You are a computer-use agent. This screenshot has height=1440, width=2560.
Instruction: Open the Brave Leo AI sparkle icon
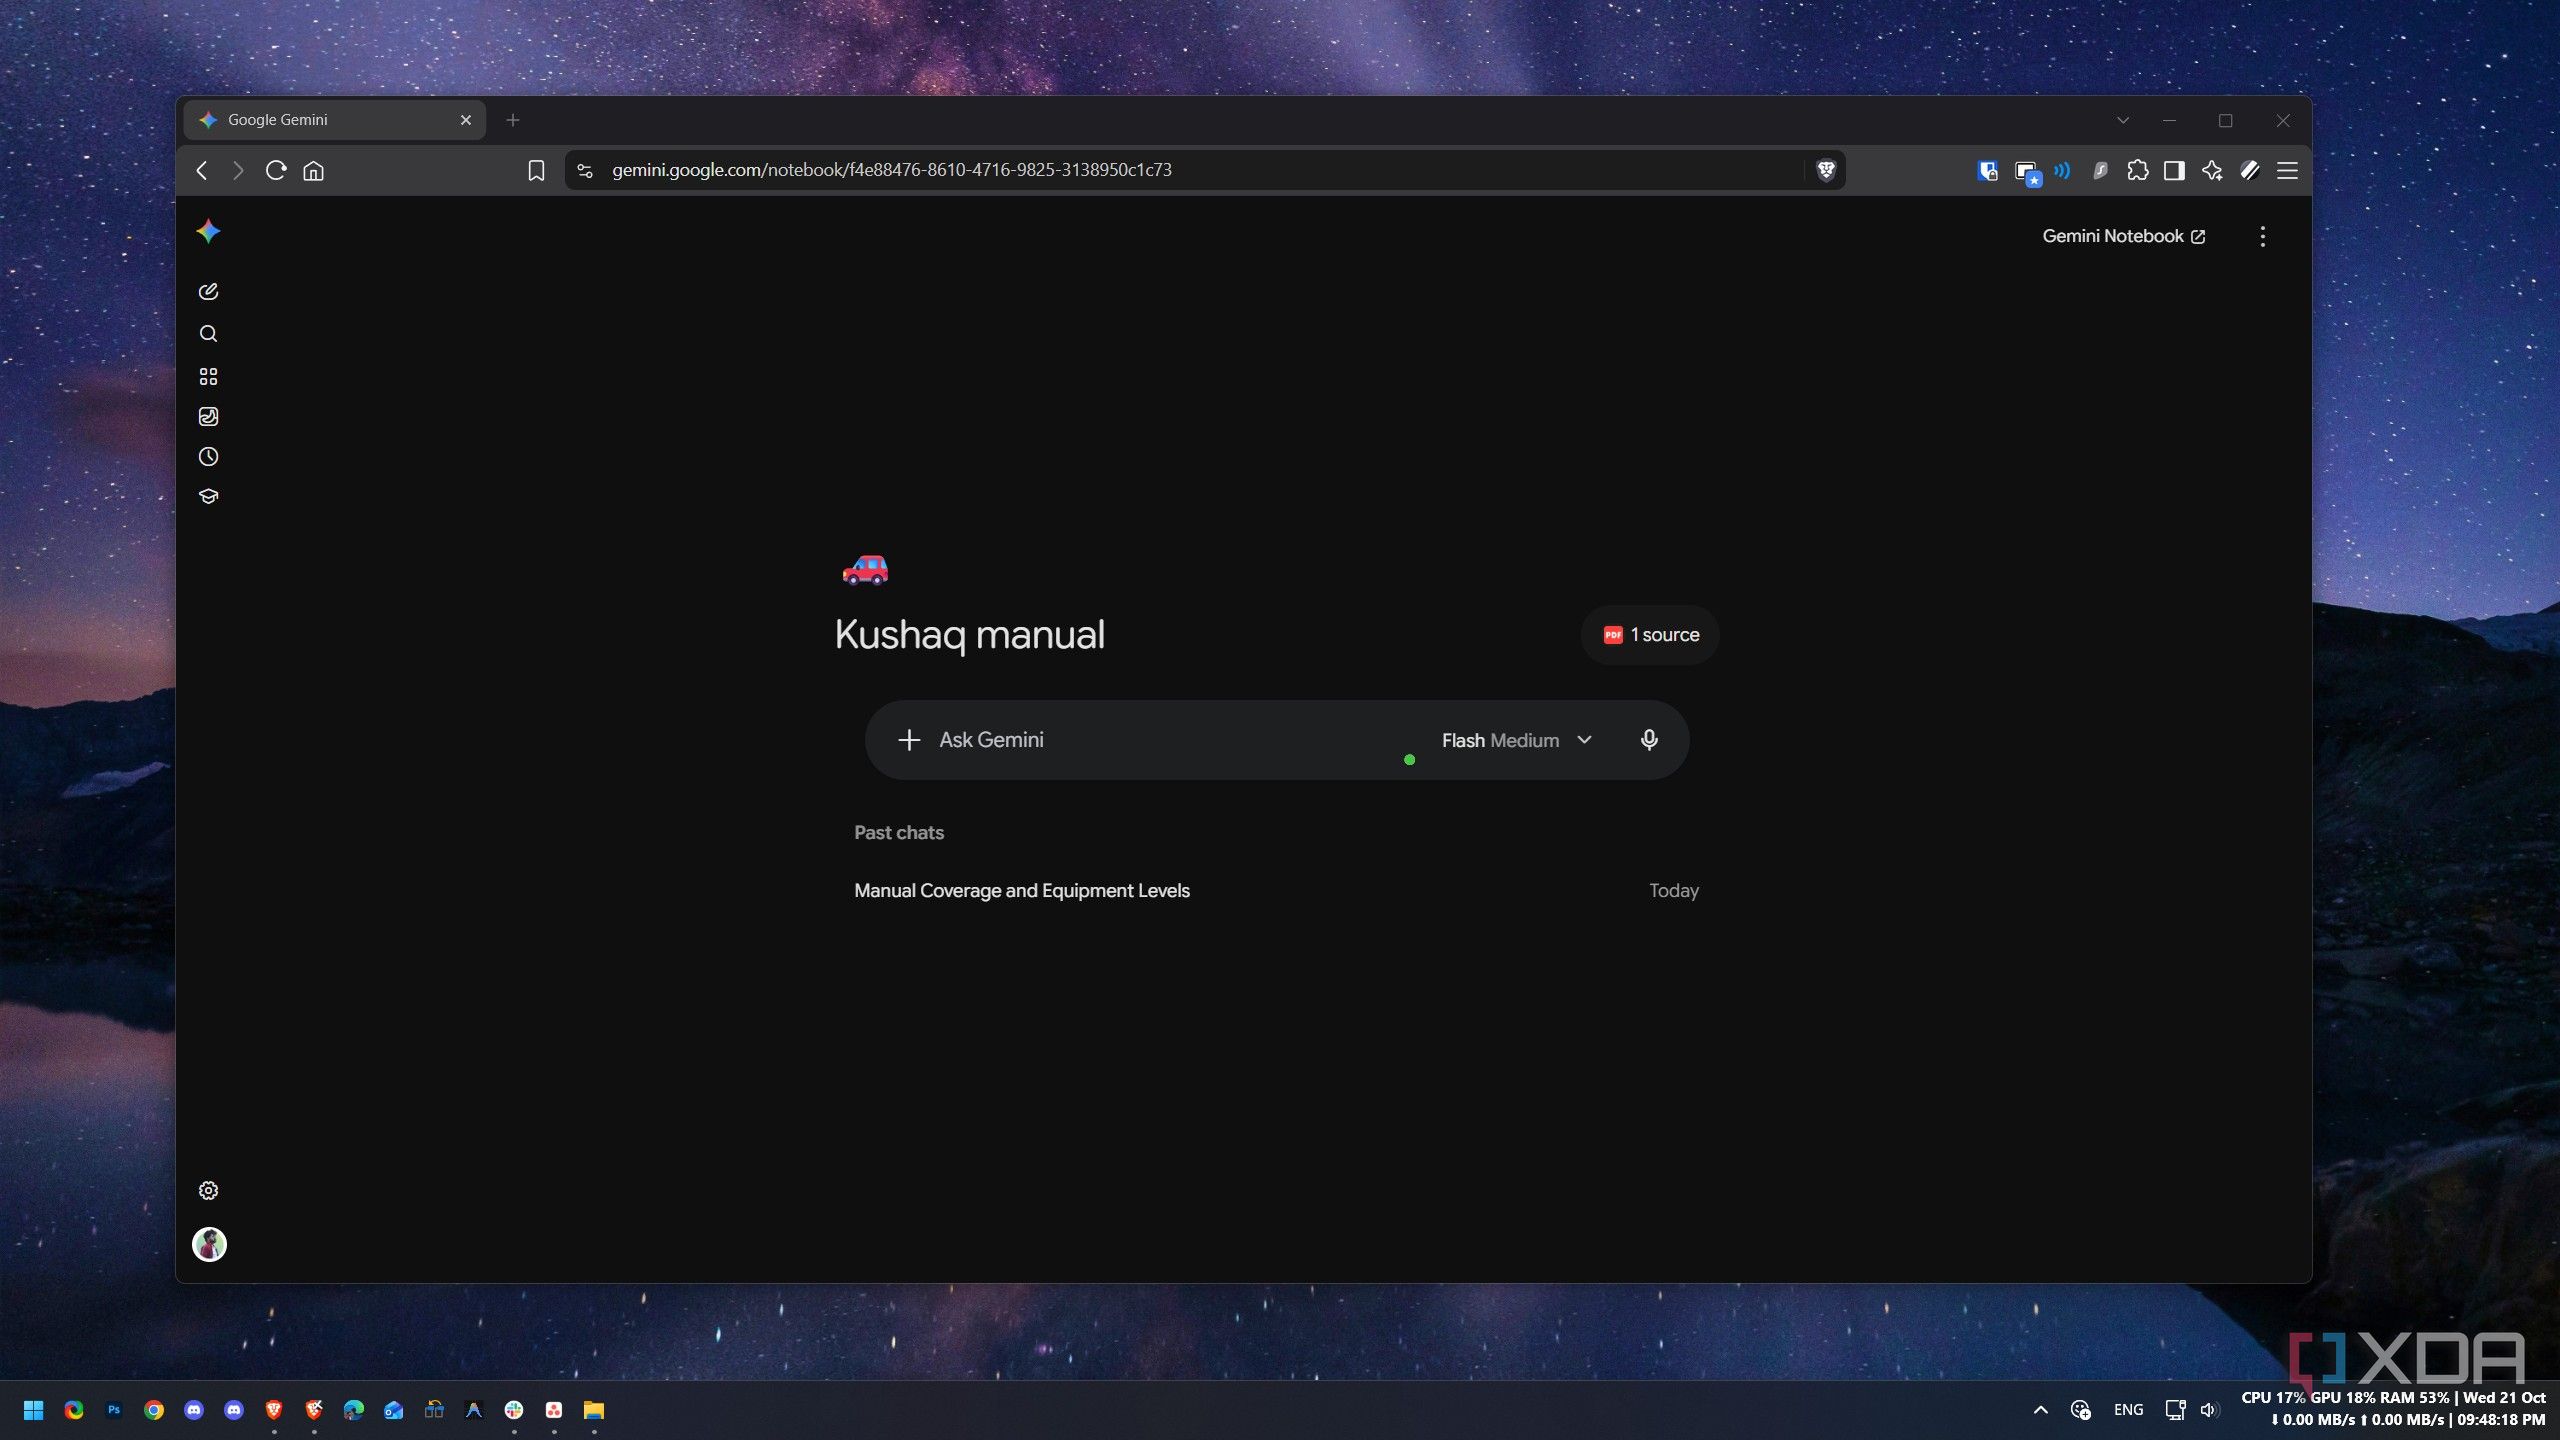coord(2212,171)
